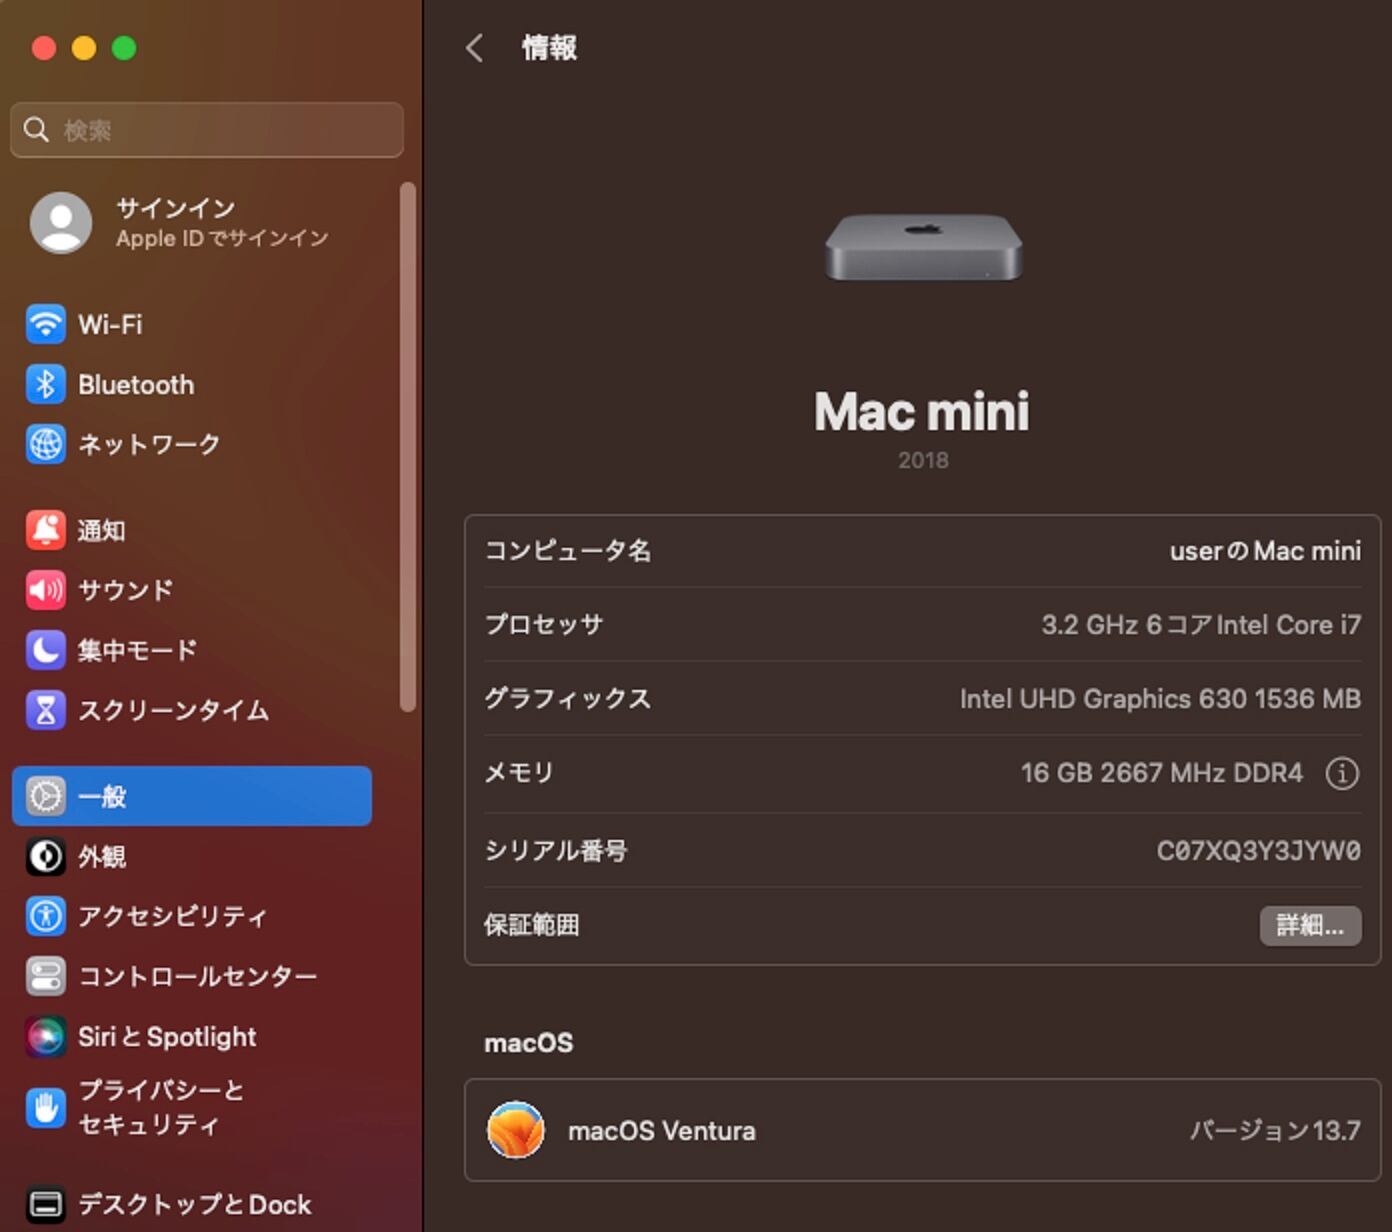Go back using the chevron arrow
The width and height of the screenshot is (1392, 1232).
point(475,47)
